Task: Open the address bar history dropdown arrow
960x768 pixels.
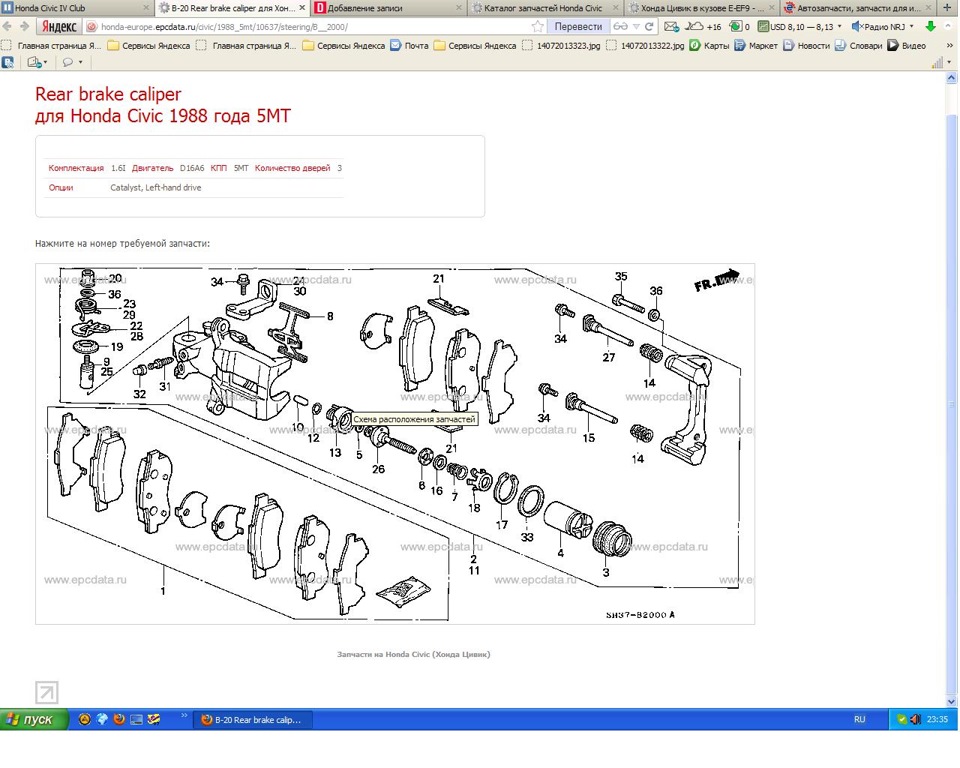Action: (636, 26)
